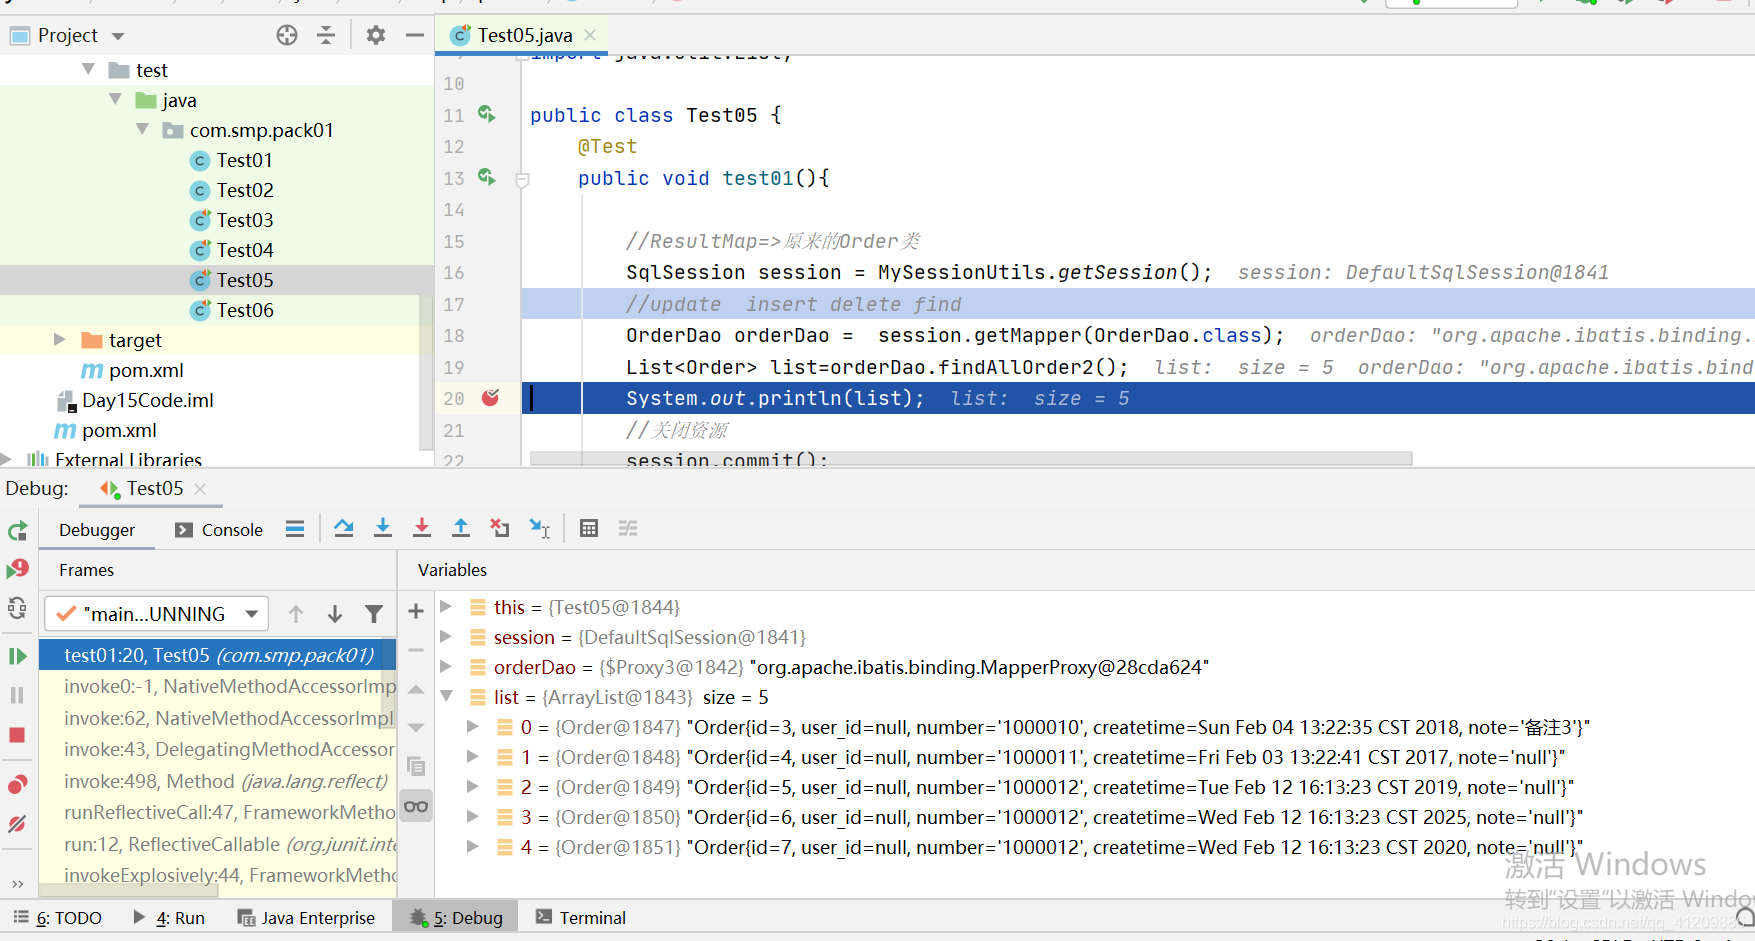Open Day15Code.iml file
The height and width of the screenshot is (941, 1755).
tap(148, 400)
